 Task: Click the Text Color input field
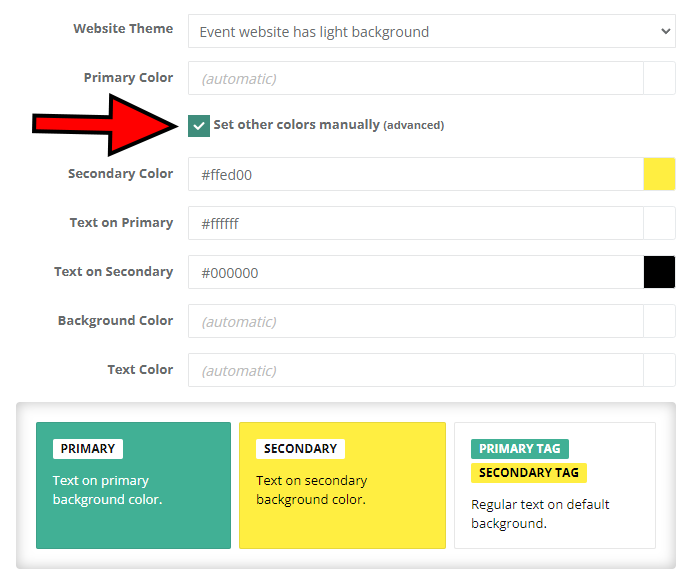coord(415,370)
